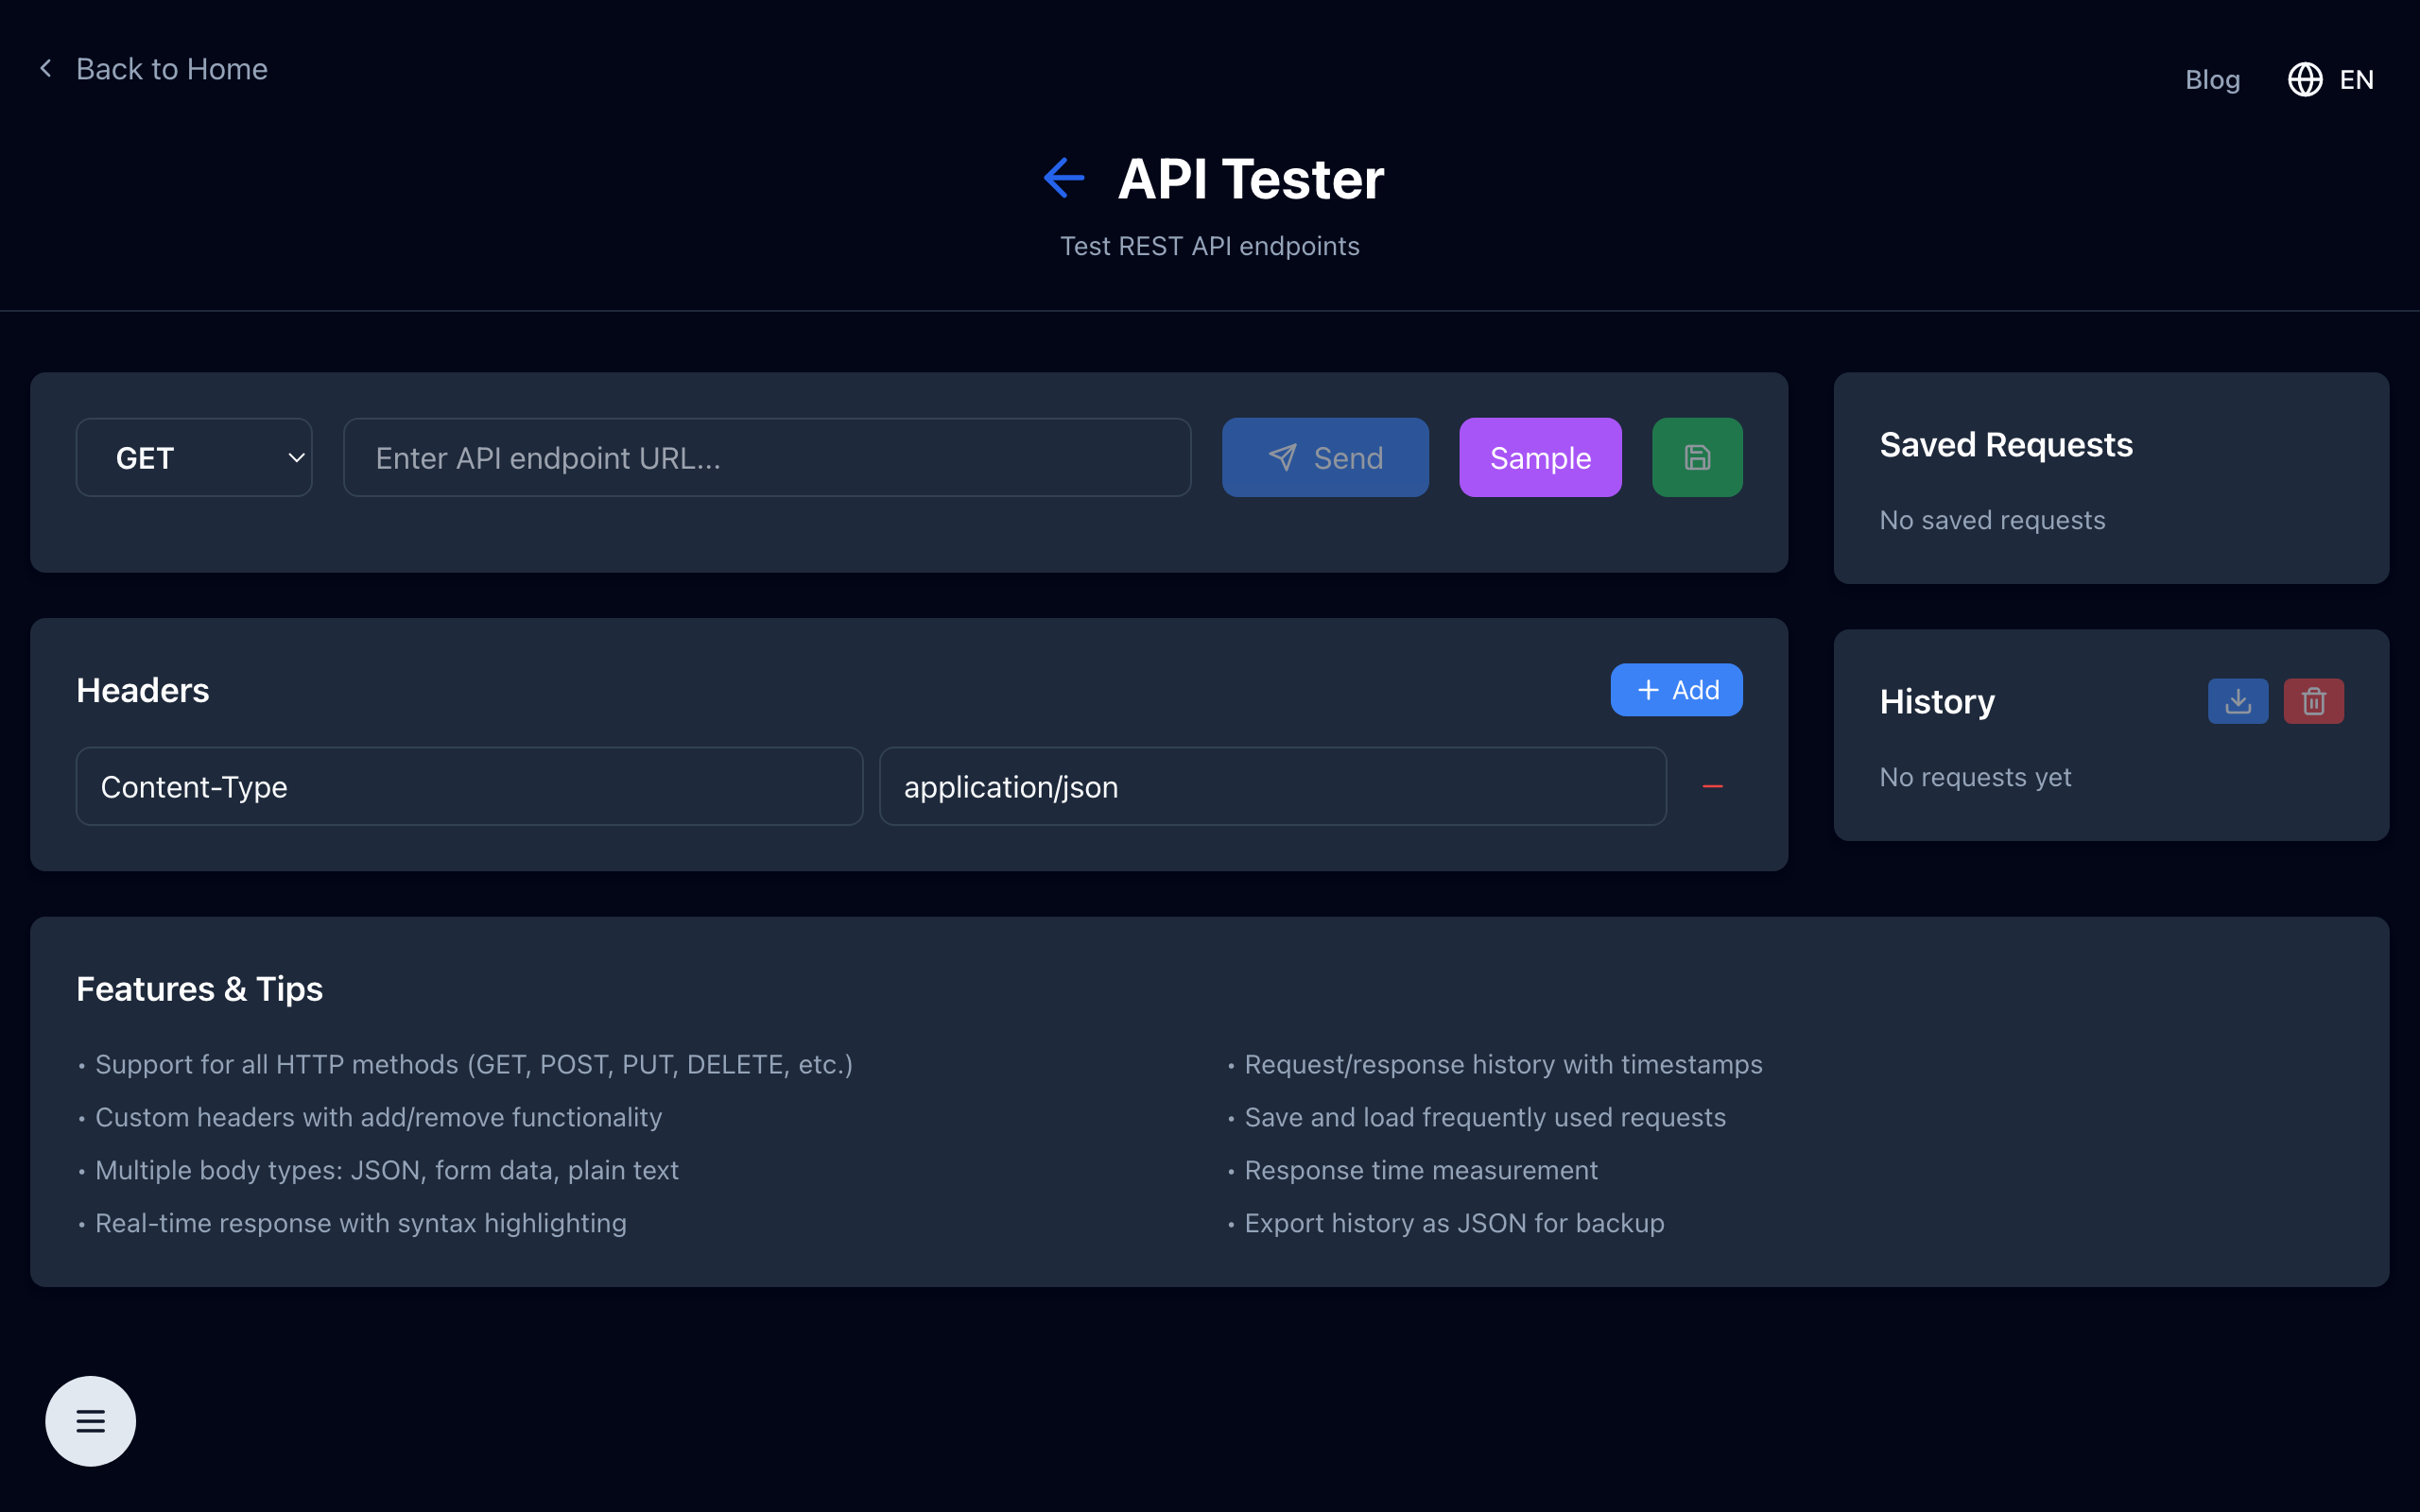
Task: Click the API Tester page title
Action: pos(1250,179)
